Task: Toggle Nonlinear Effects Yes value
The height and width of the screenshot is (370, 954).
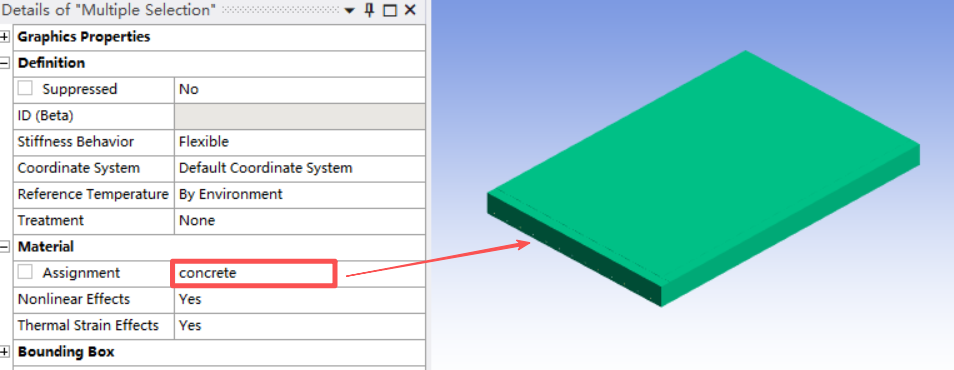Action: (x=300, y=299)
